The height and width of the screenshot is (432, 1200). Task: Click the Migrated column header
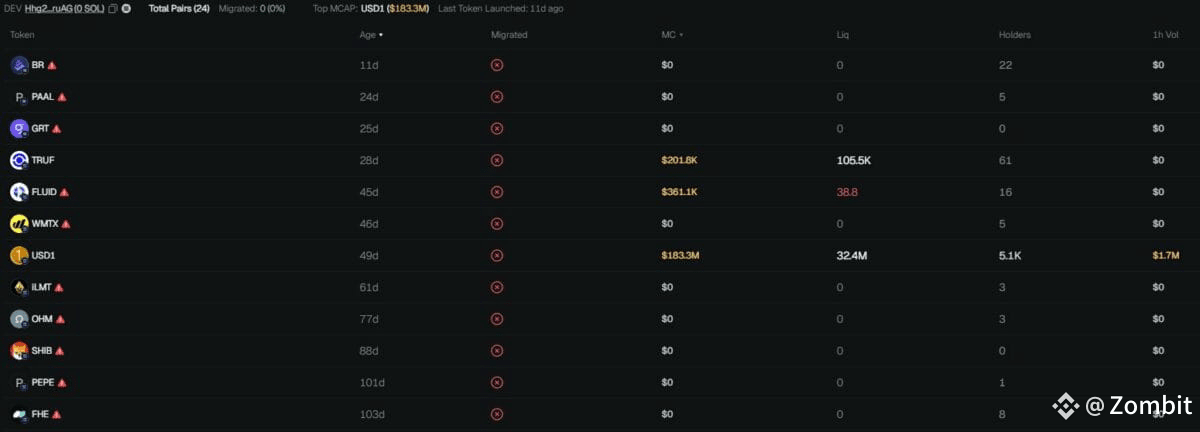509,35
